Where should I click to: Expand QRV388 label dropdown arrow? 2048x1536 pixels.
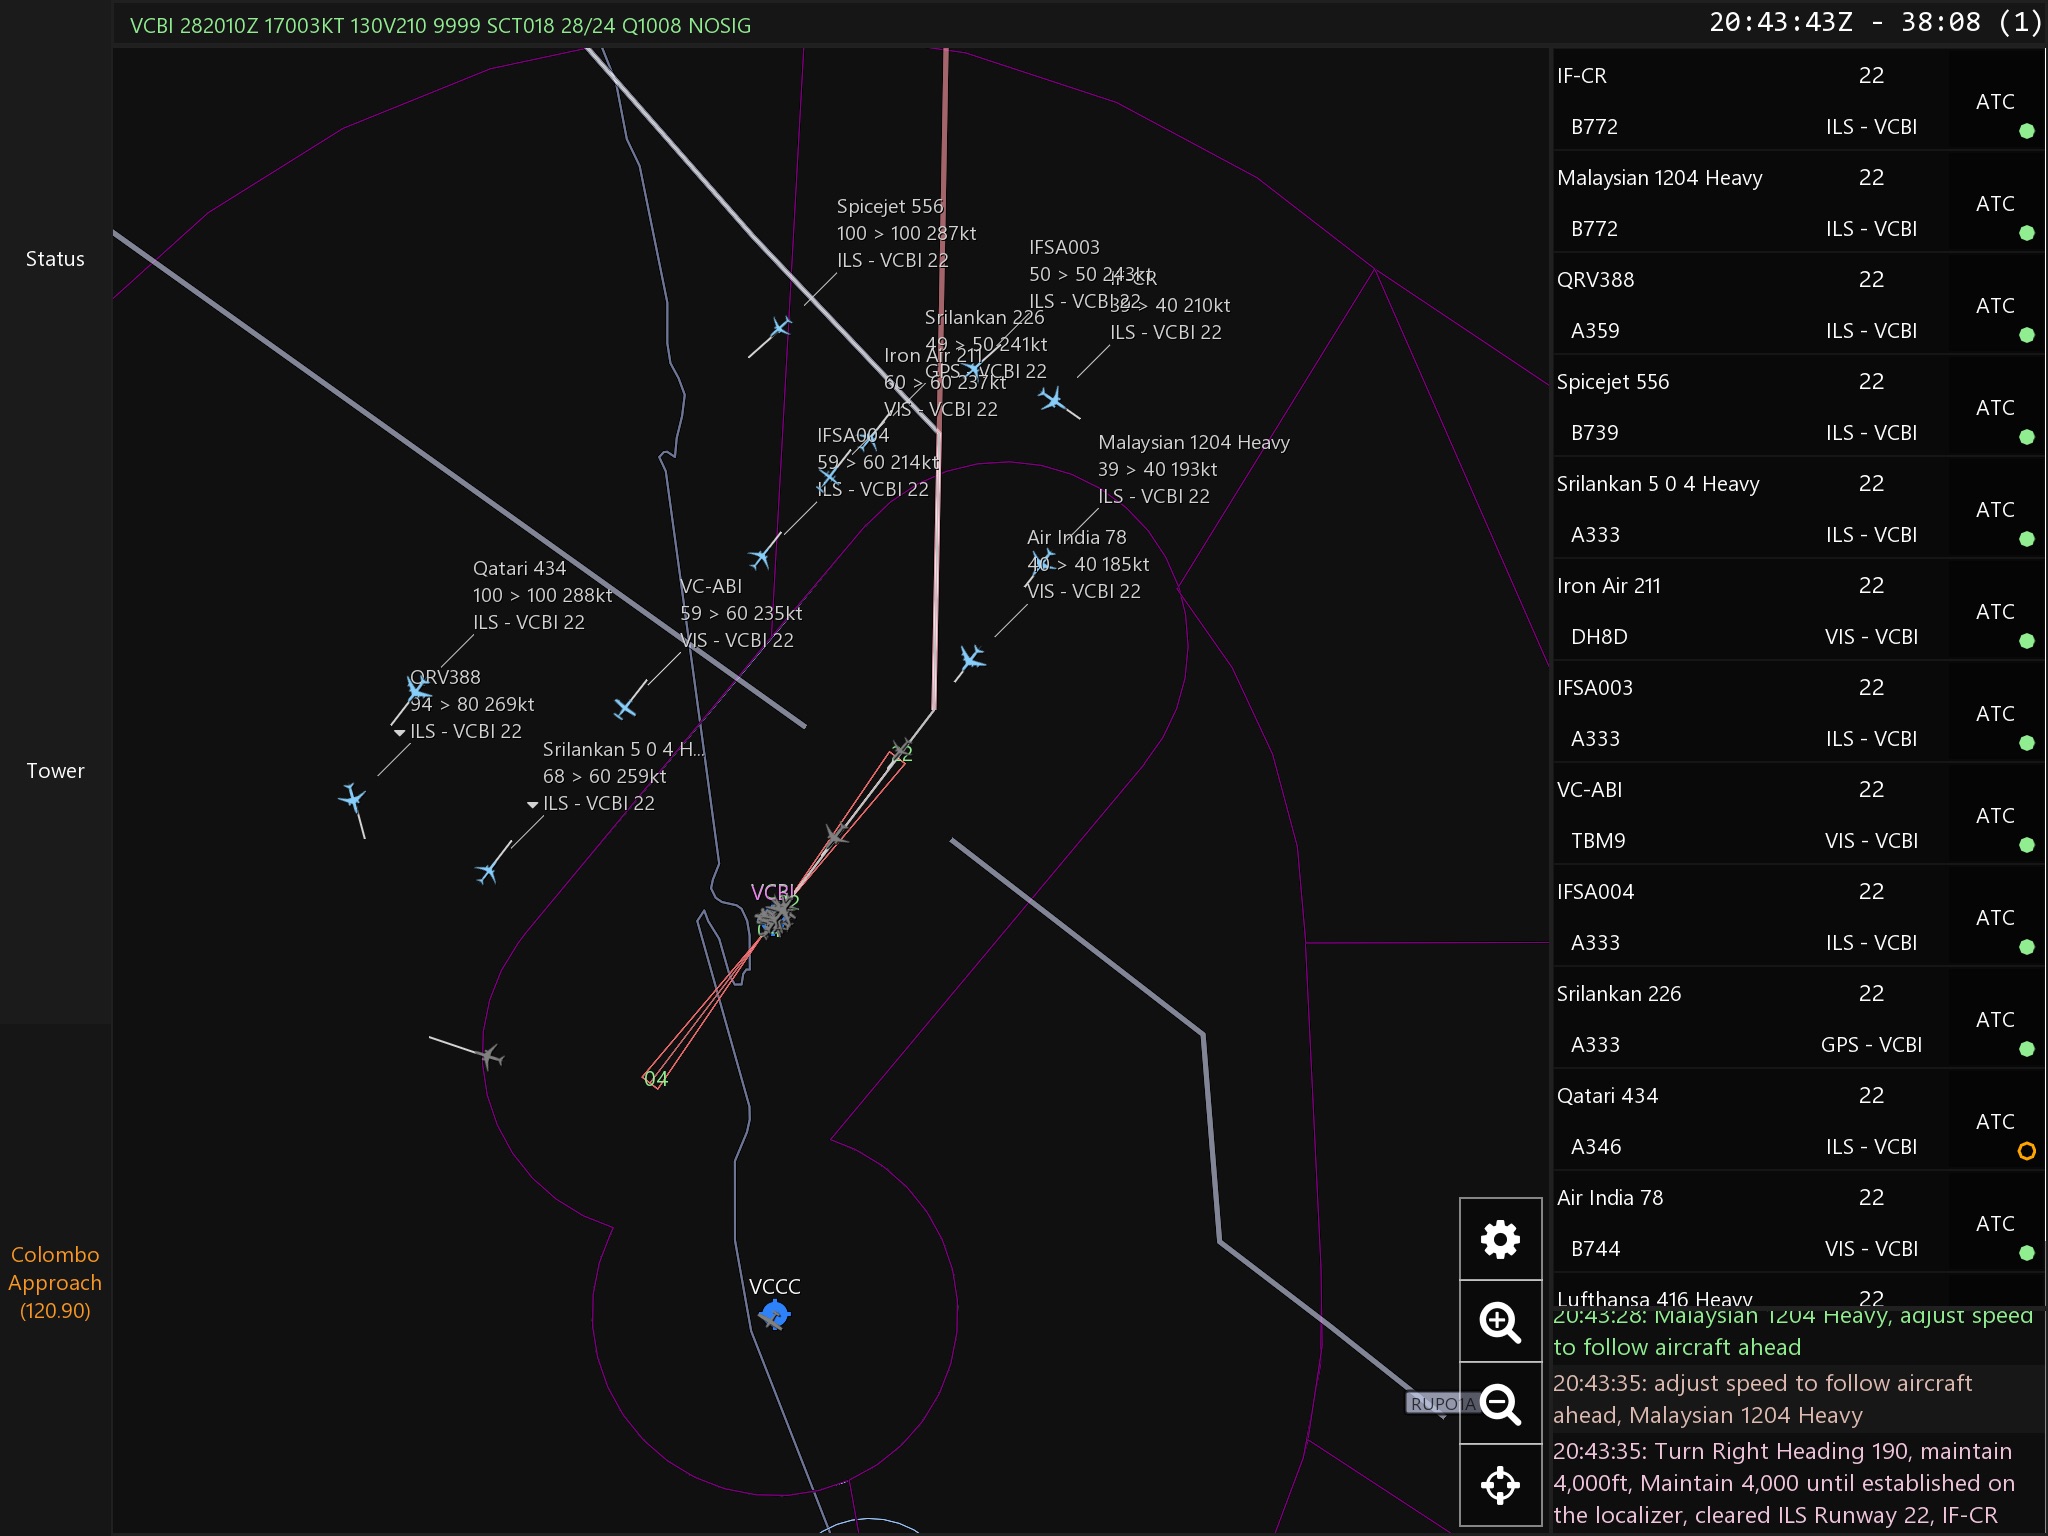point(400,733)
